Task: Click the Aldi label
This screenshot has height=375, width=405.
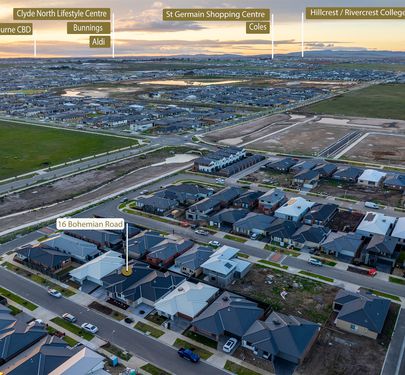Action: (x=100, y=42)
